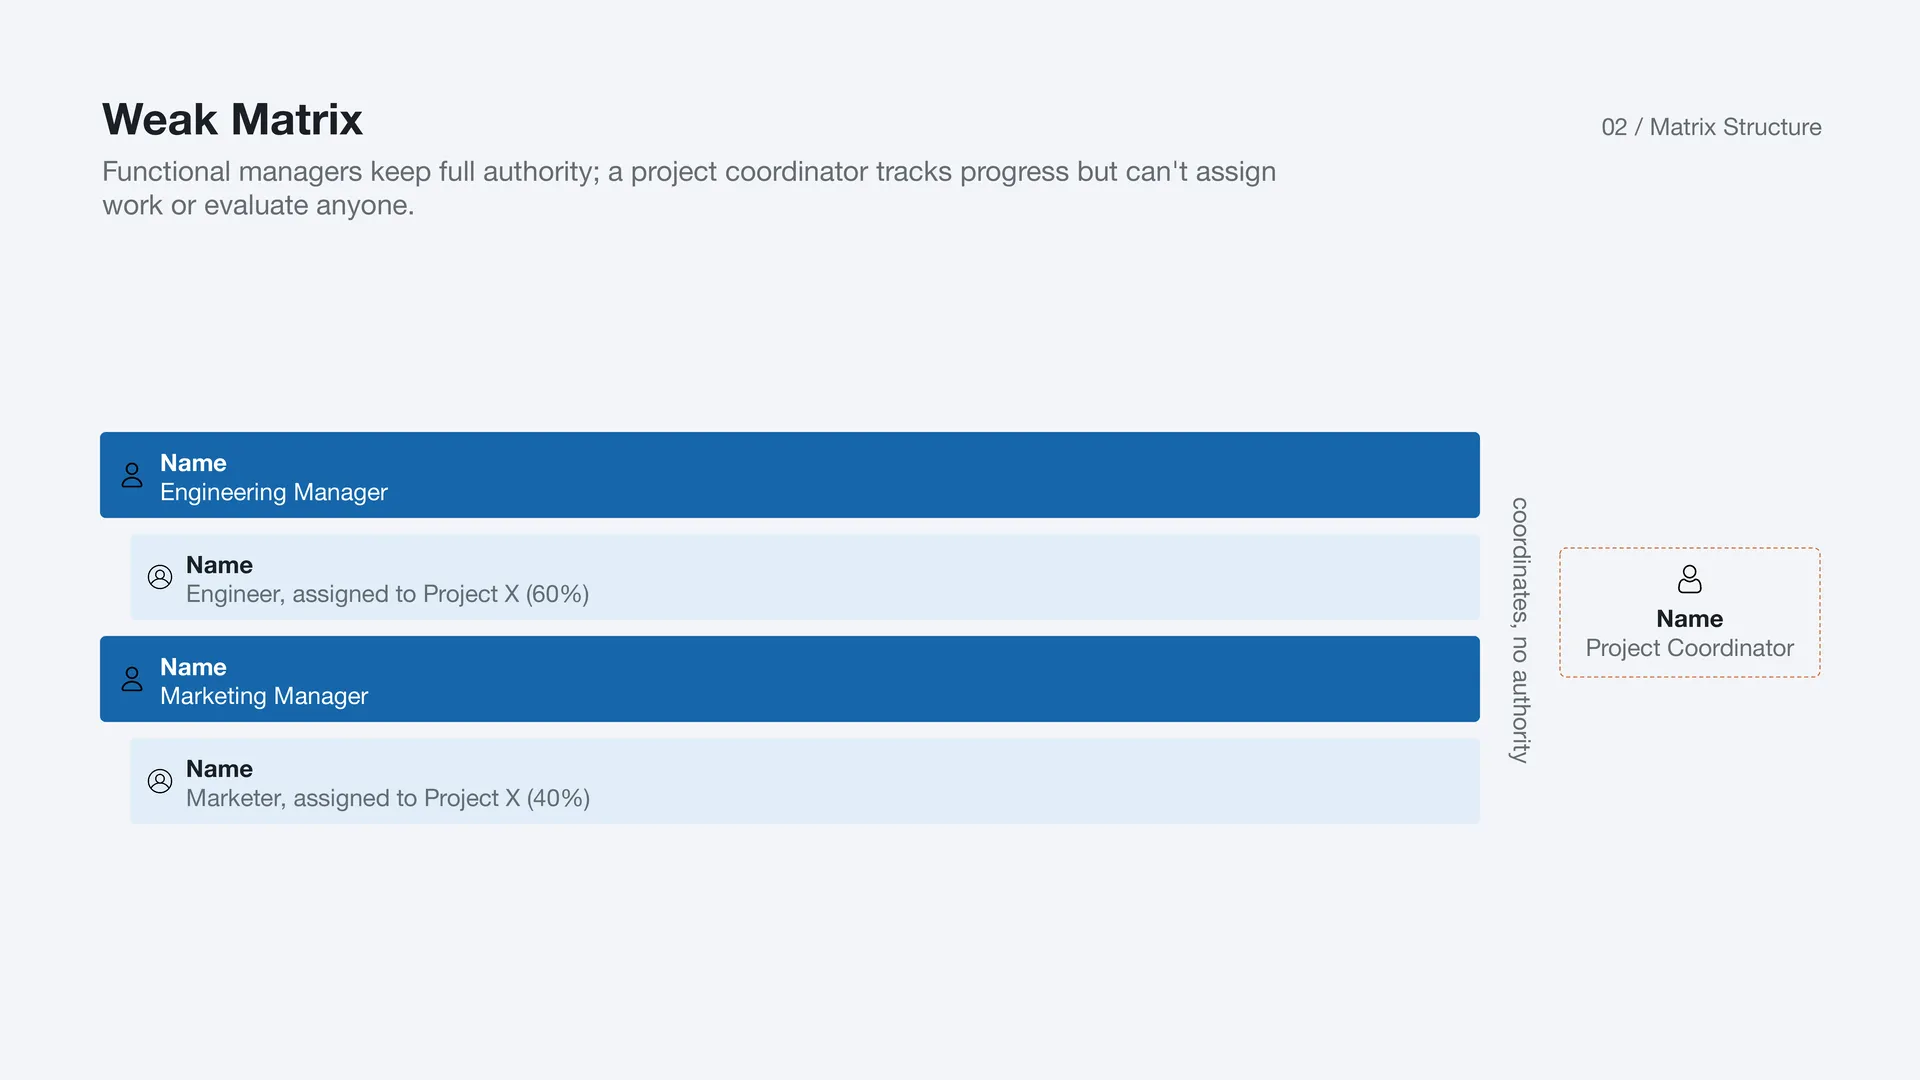Click the Engineer row circular avatar icon
Image resolution: width=1920 pixels, height=1080 pixels.
pyautogui.click(x=160, y=577)
